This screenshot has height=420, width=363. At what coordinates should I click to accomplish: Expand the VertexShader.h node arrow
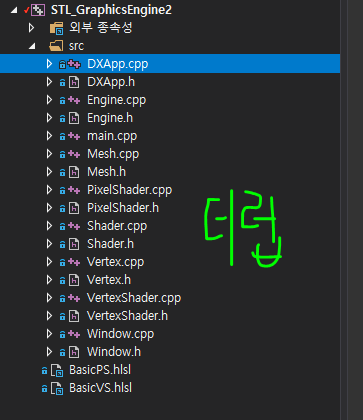[x=49, y=316]
